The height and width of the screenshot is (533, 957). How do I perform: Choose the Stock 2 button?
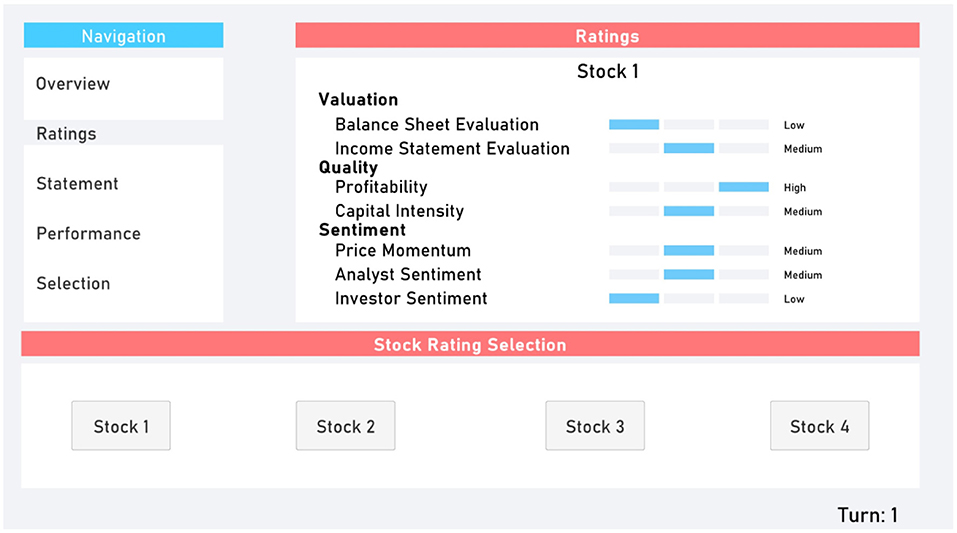(345, 426)
